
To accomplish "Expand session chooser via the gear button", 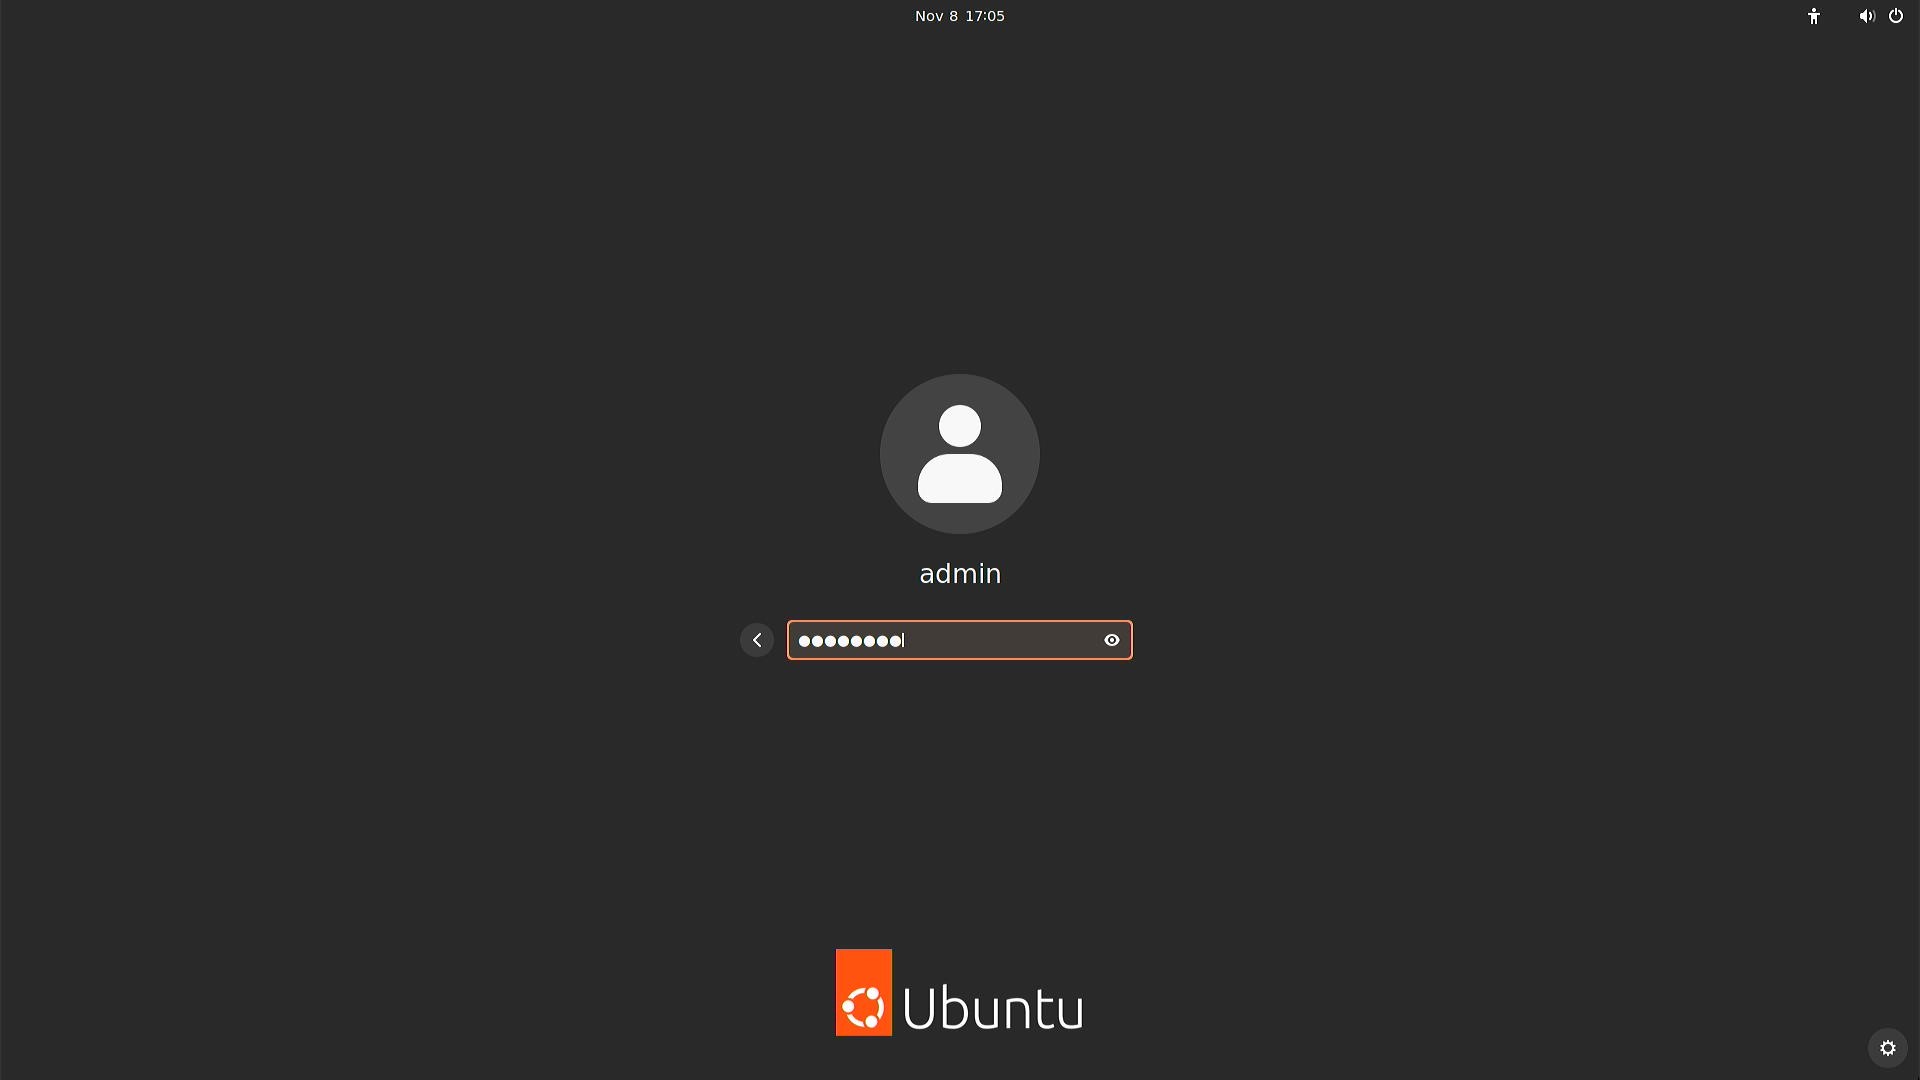I will (x=1887, y=1048).
